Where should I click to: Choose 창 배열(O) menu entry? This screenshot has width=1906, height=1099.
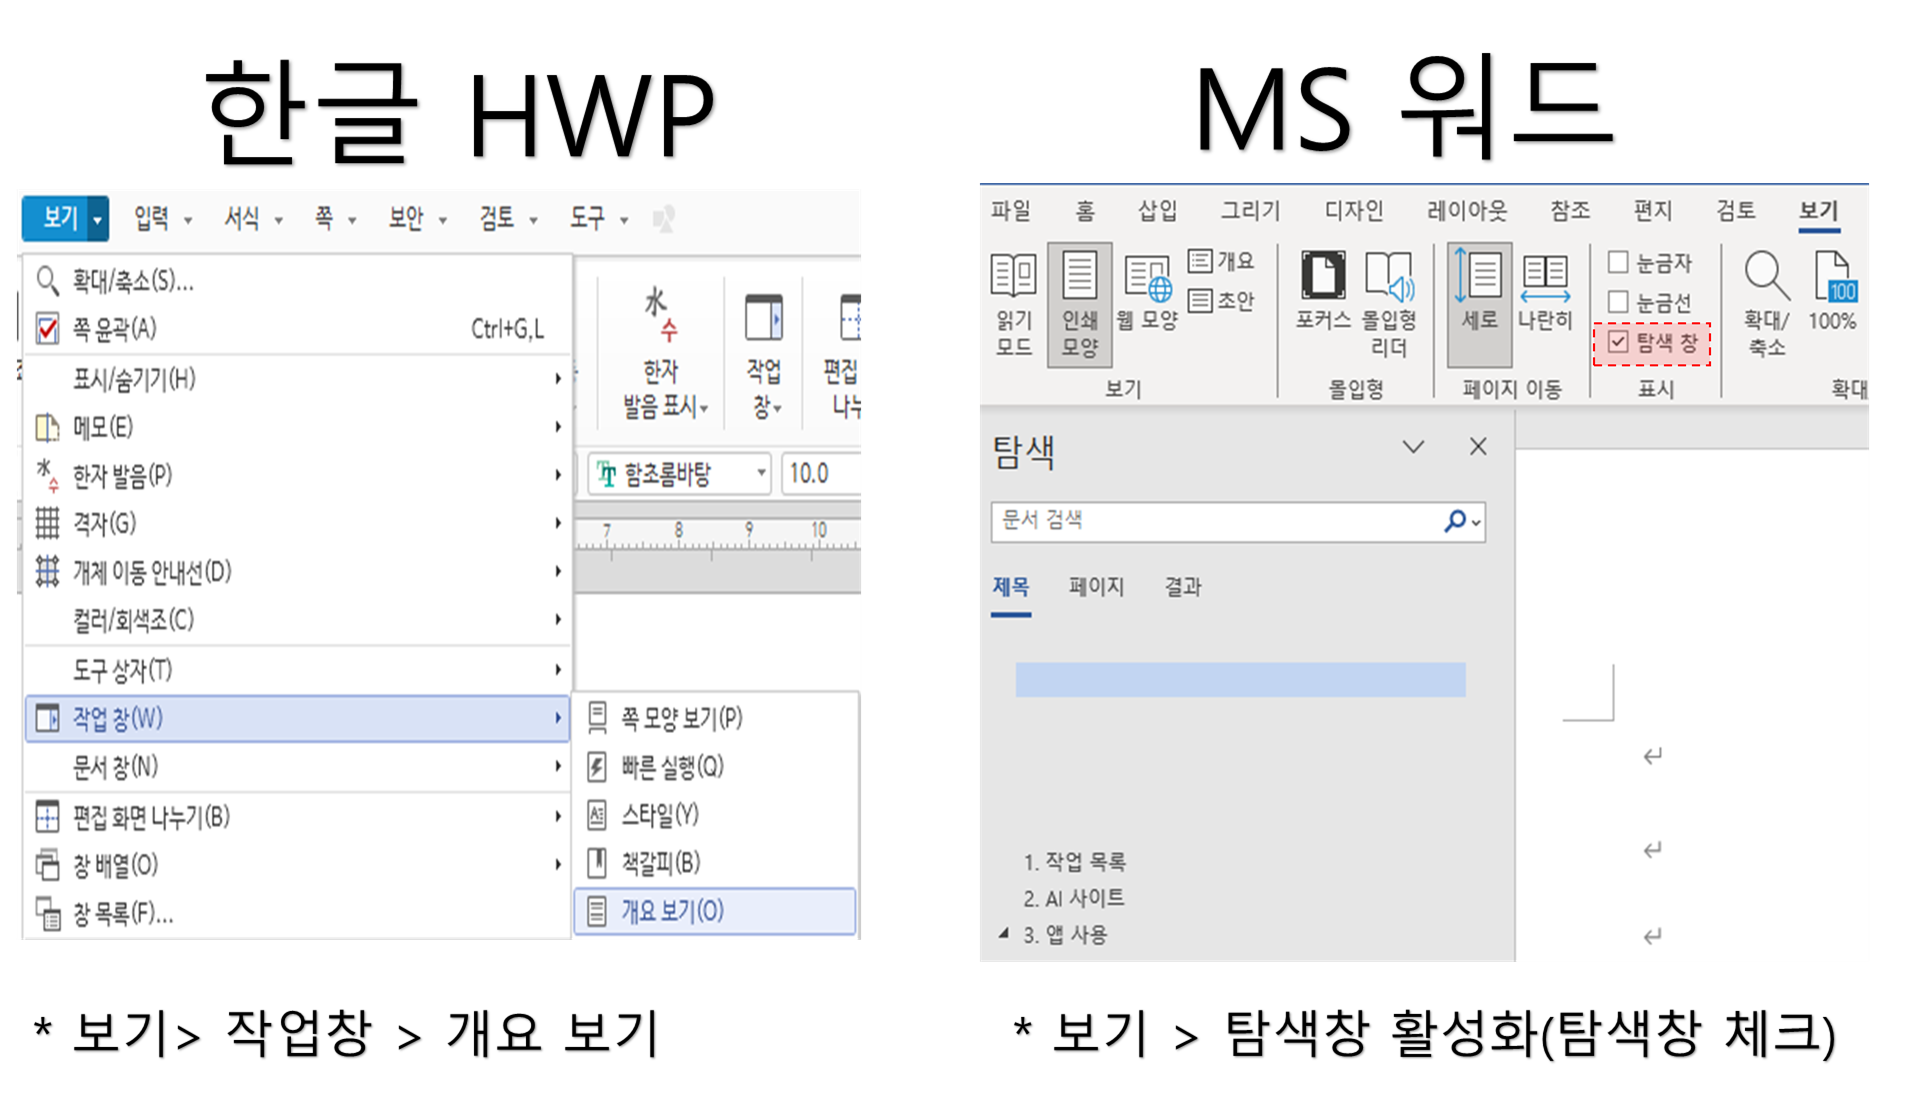[297, 865]
